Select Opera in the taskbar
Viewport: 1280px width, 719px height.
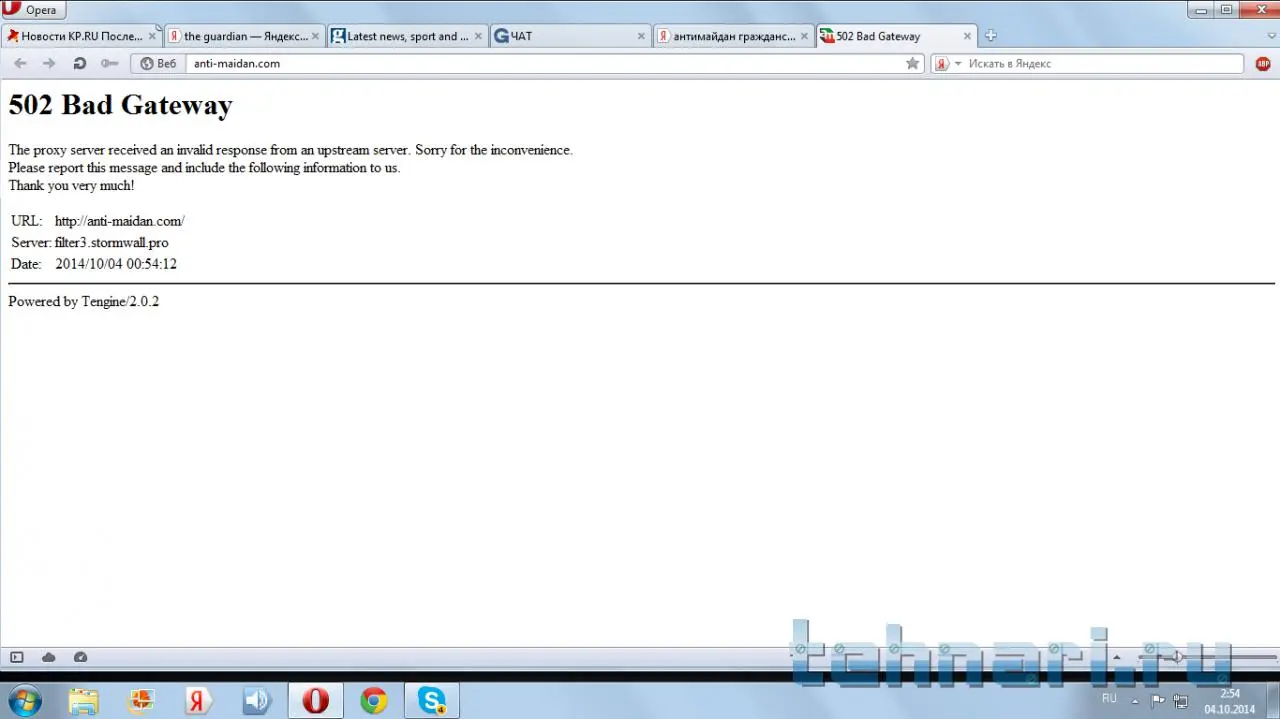point(316,701)
